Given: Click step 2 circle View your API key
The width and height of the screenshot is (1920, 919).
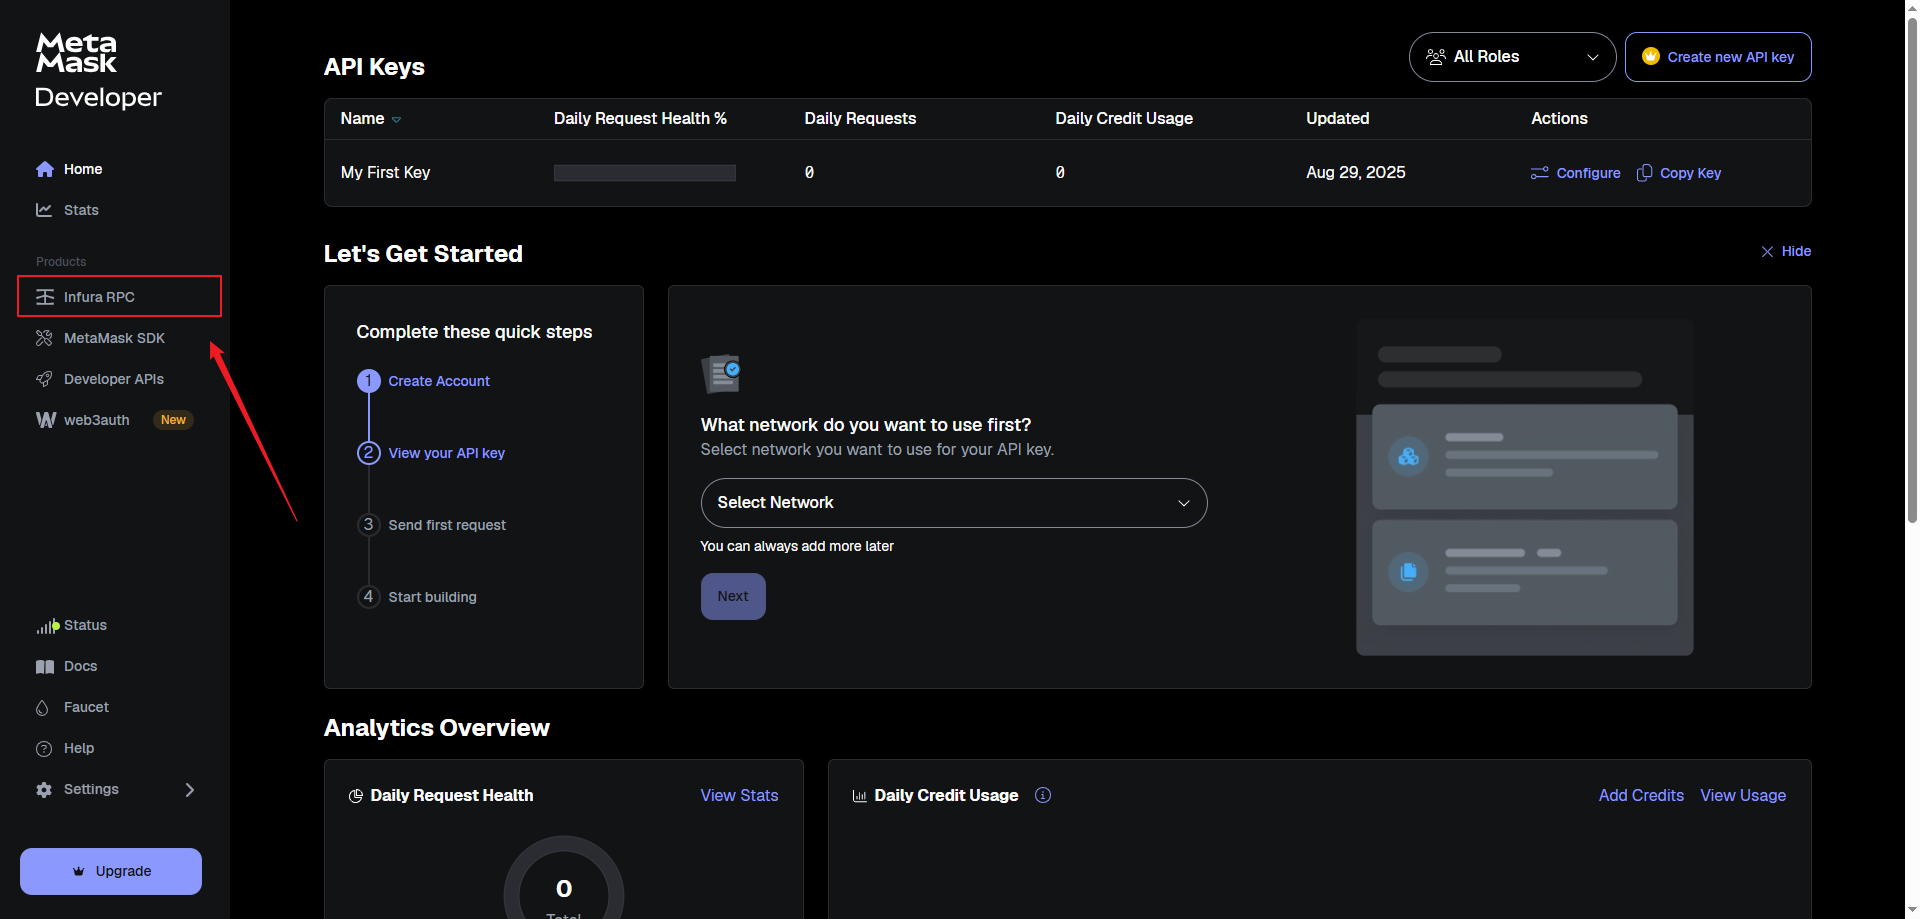Looking at the screenshot, I should point(369,453).
